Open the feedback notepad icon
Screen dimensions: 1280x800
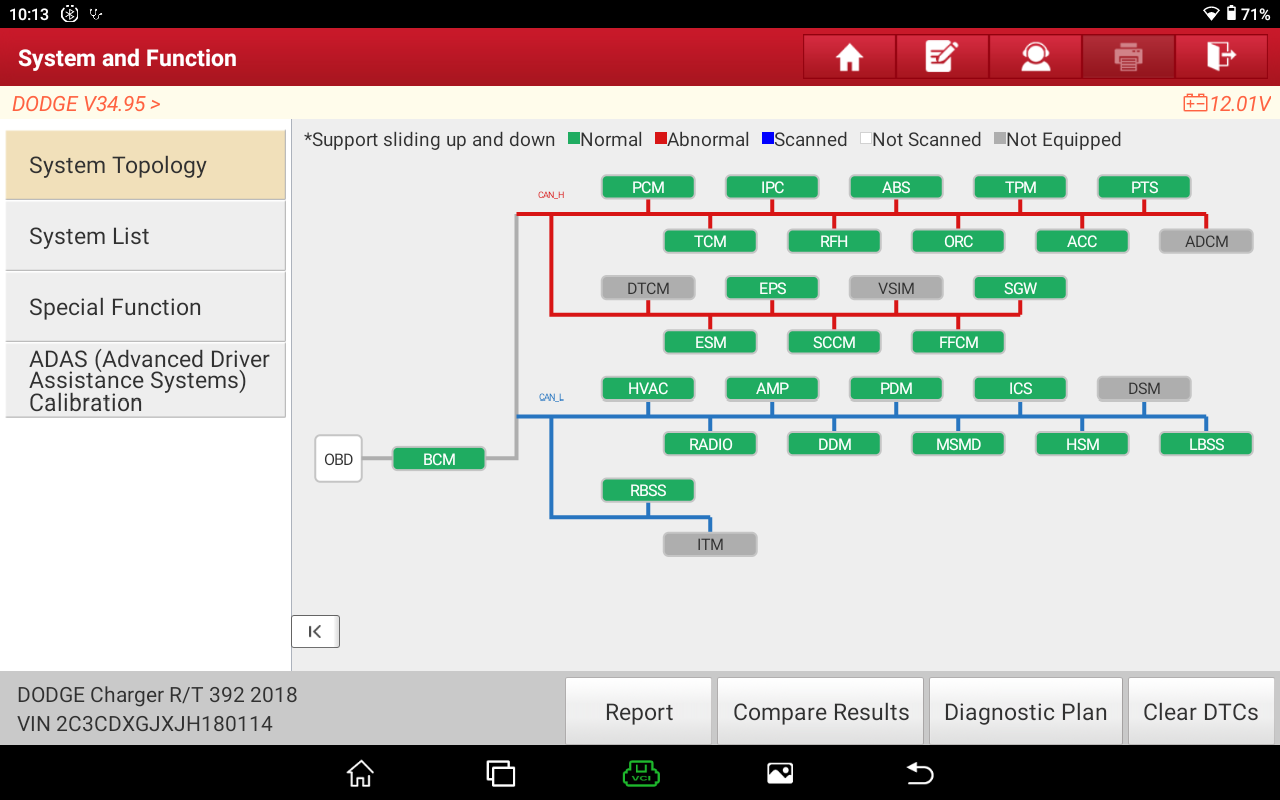point(942,58)
